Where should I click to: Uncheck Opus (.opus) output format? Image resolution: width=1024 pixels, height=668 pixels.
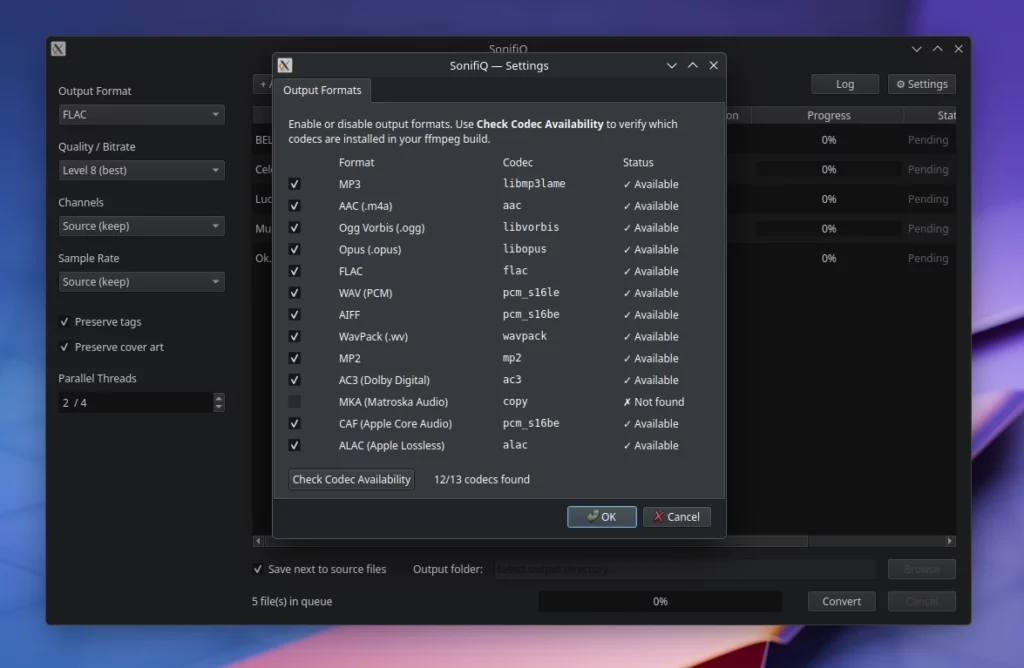point(295,249)
